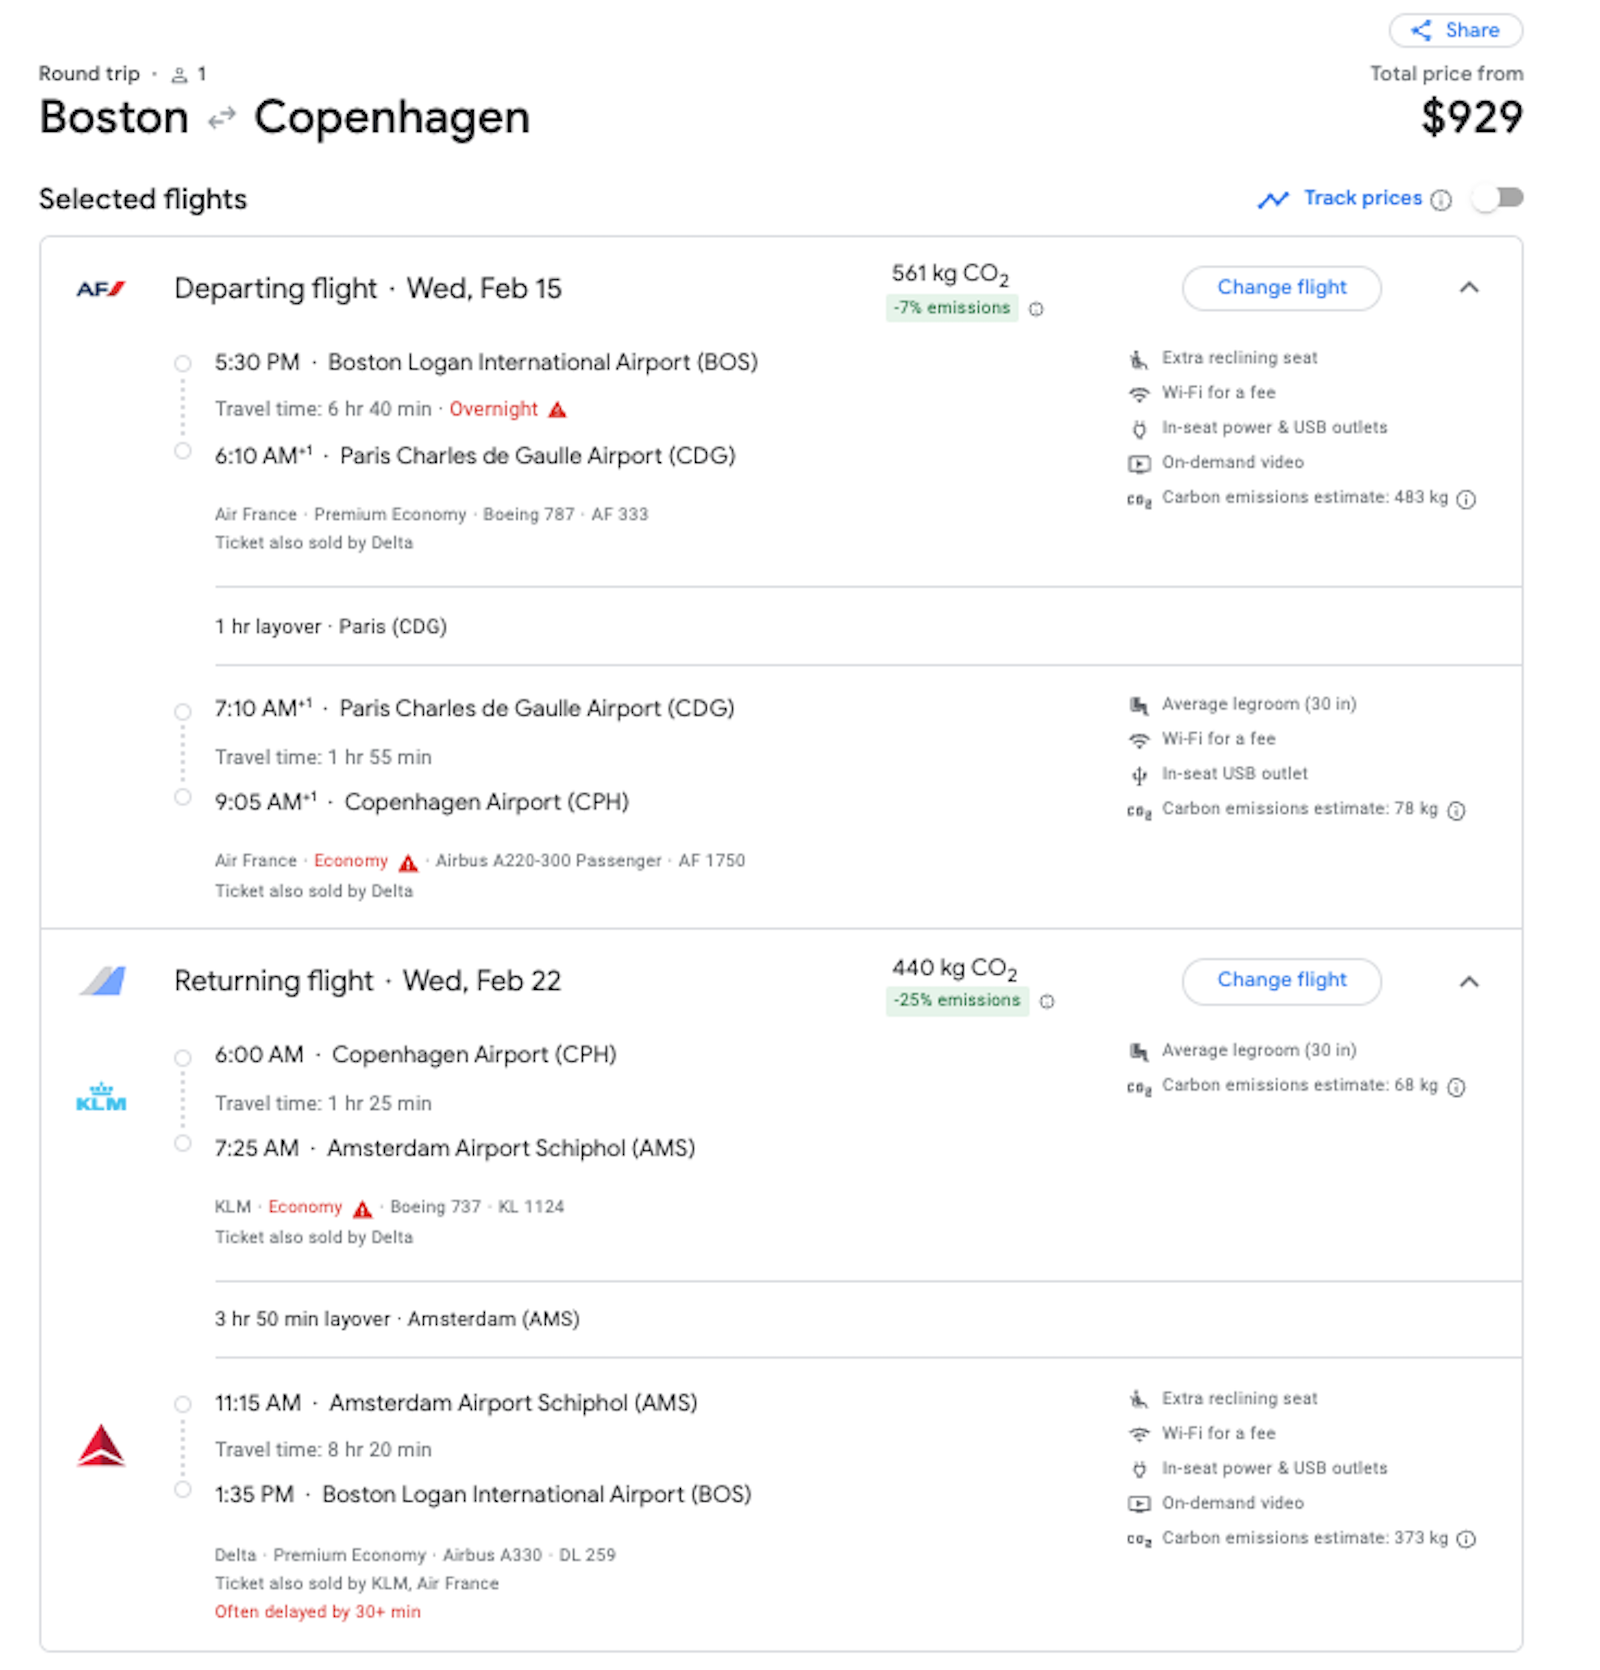Click the in-seat power & USB outlets icon
1600x1670 pixels.
tap(1138, 427)
